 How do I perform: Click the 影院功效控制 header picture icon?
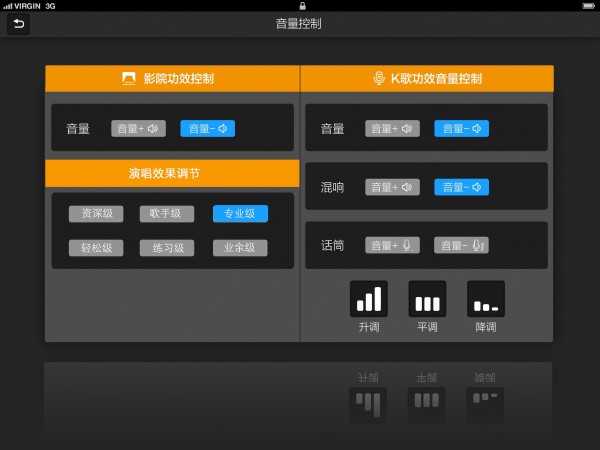tap(128, 78)
